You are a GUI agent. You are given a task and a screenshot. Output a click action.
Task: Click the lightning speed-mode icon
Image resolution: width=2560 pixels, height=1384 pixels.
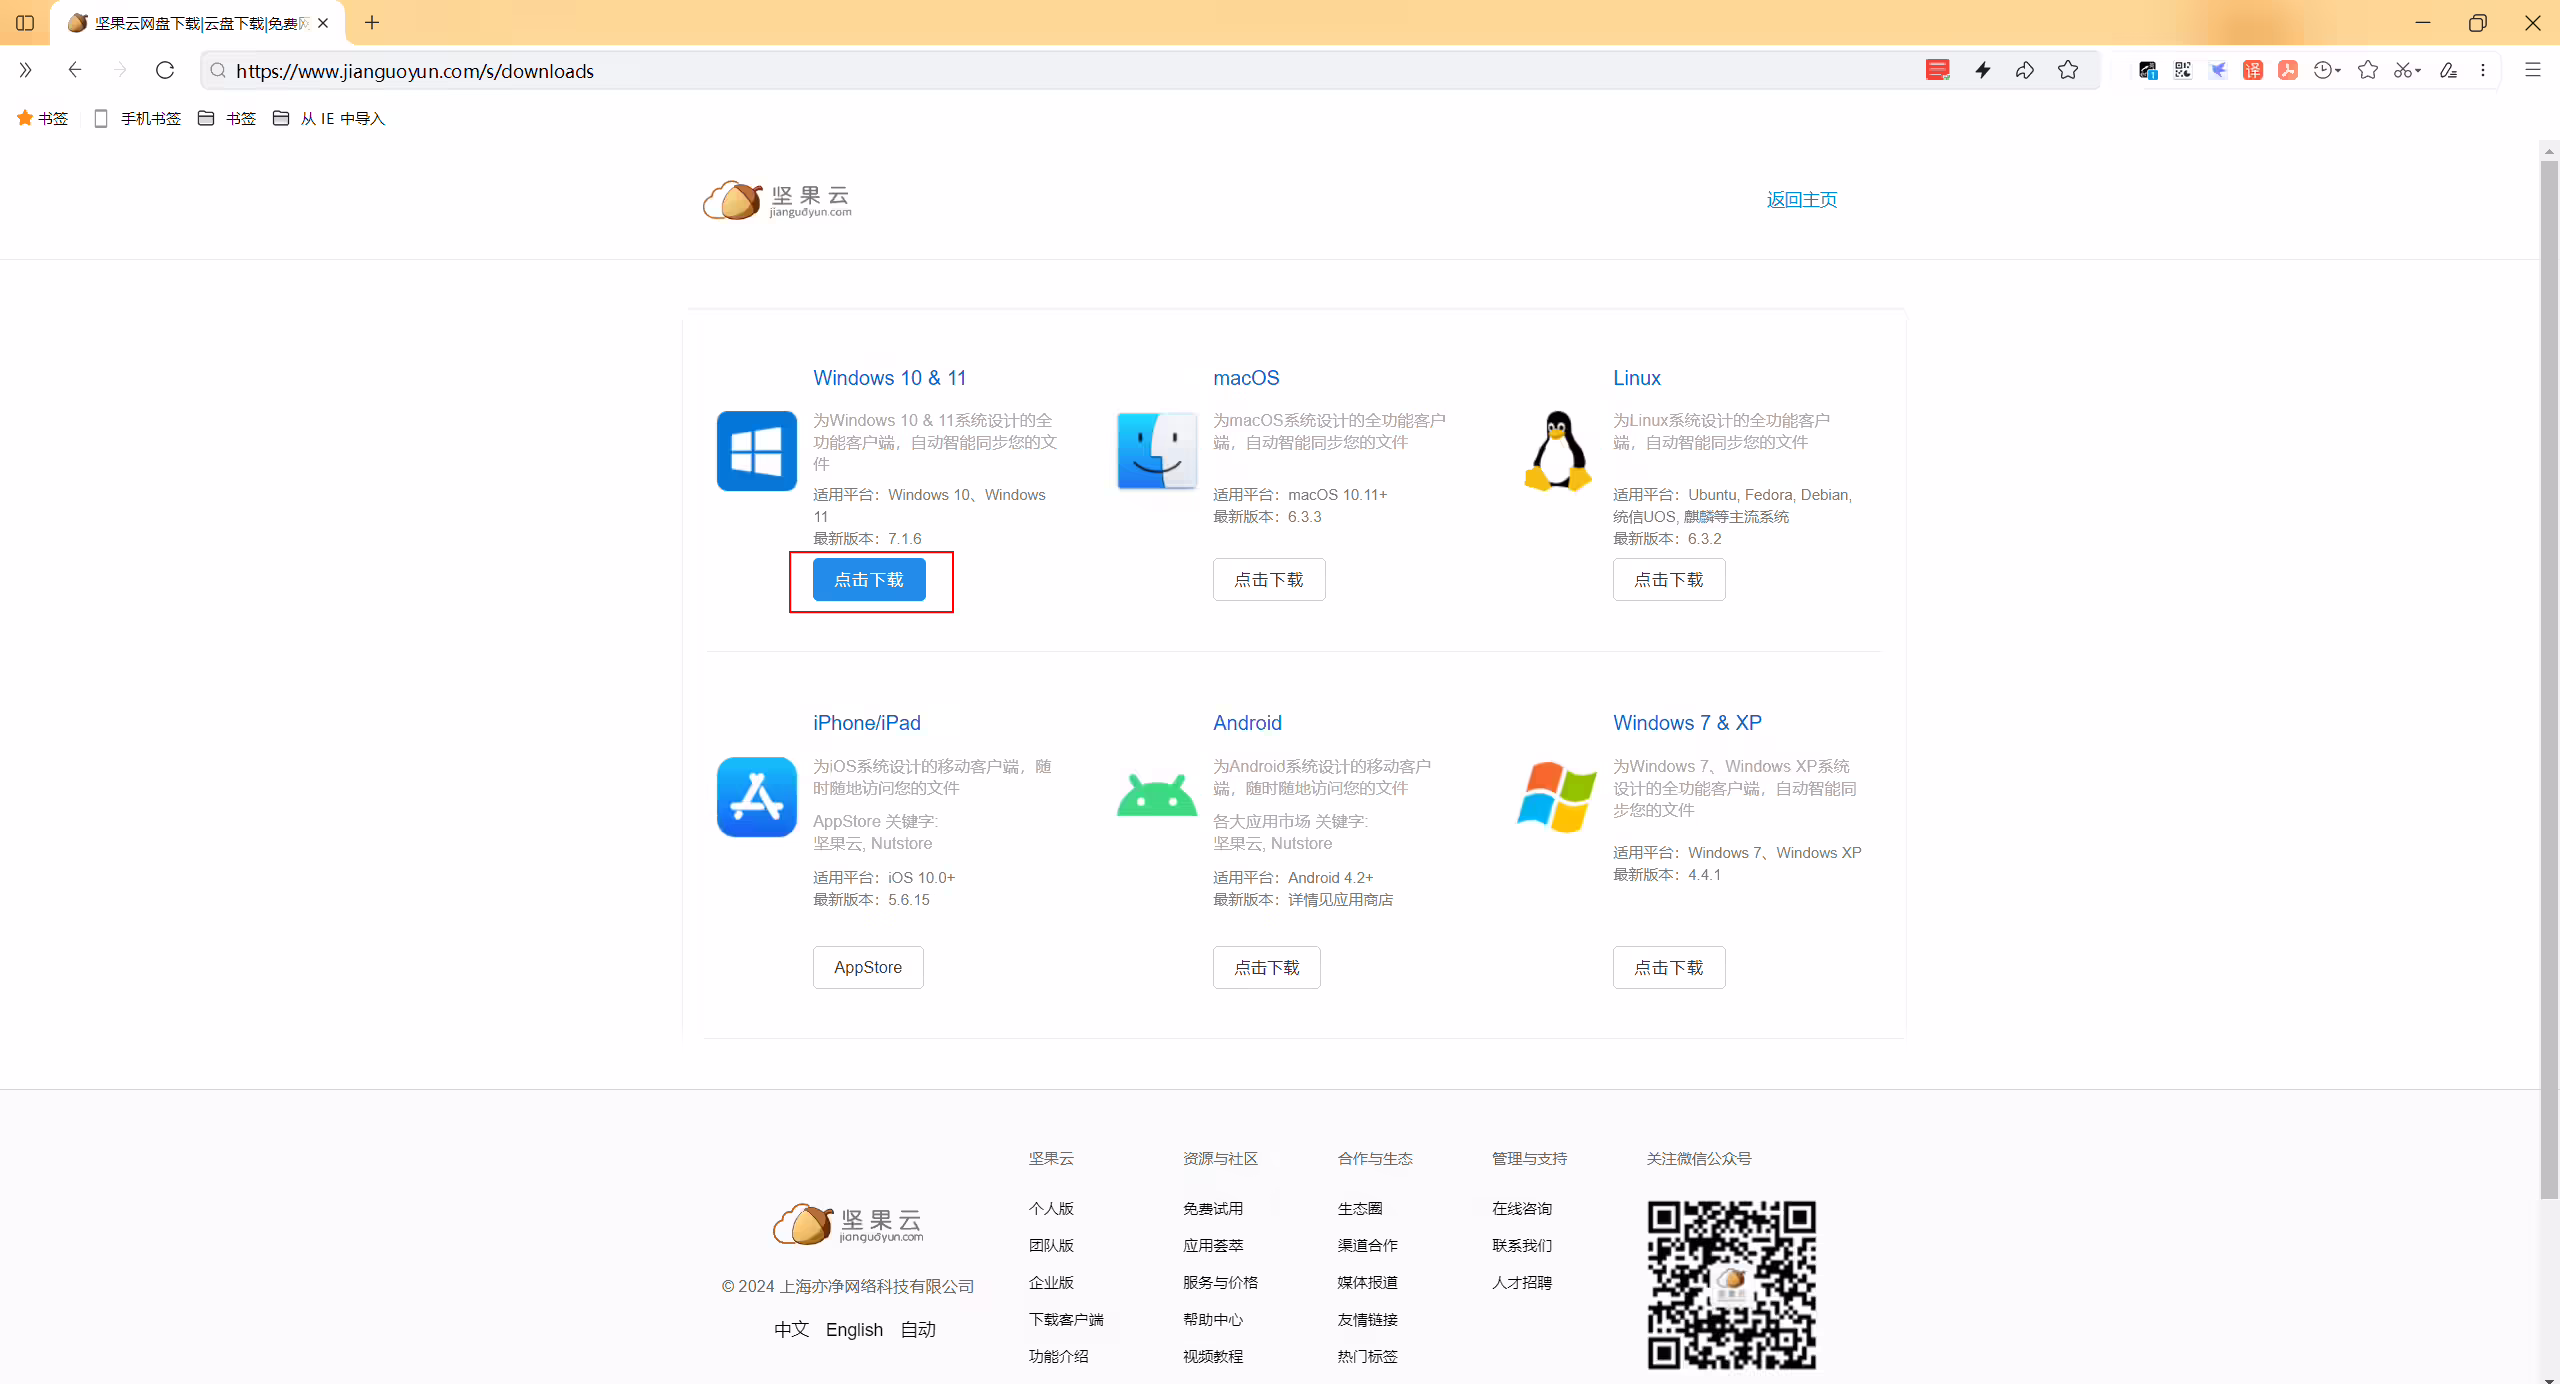click(1982, 70)
